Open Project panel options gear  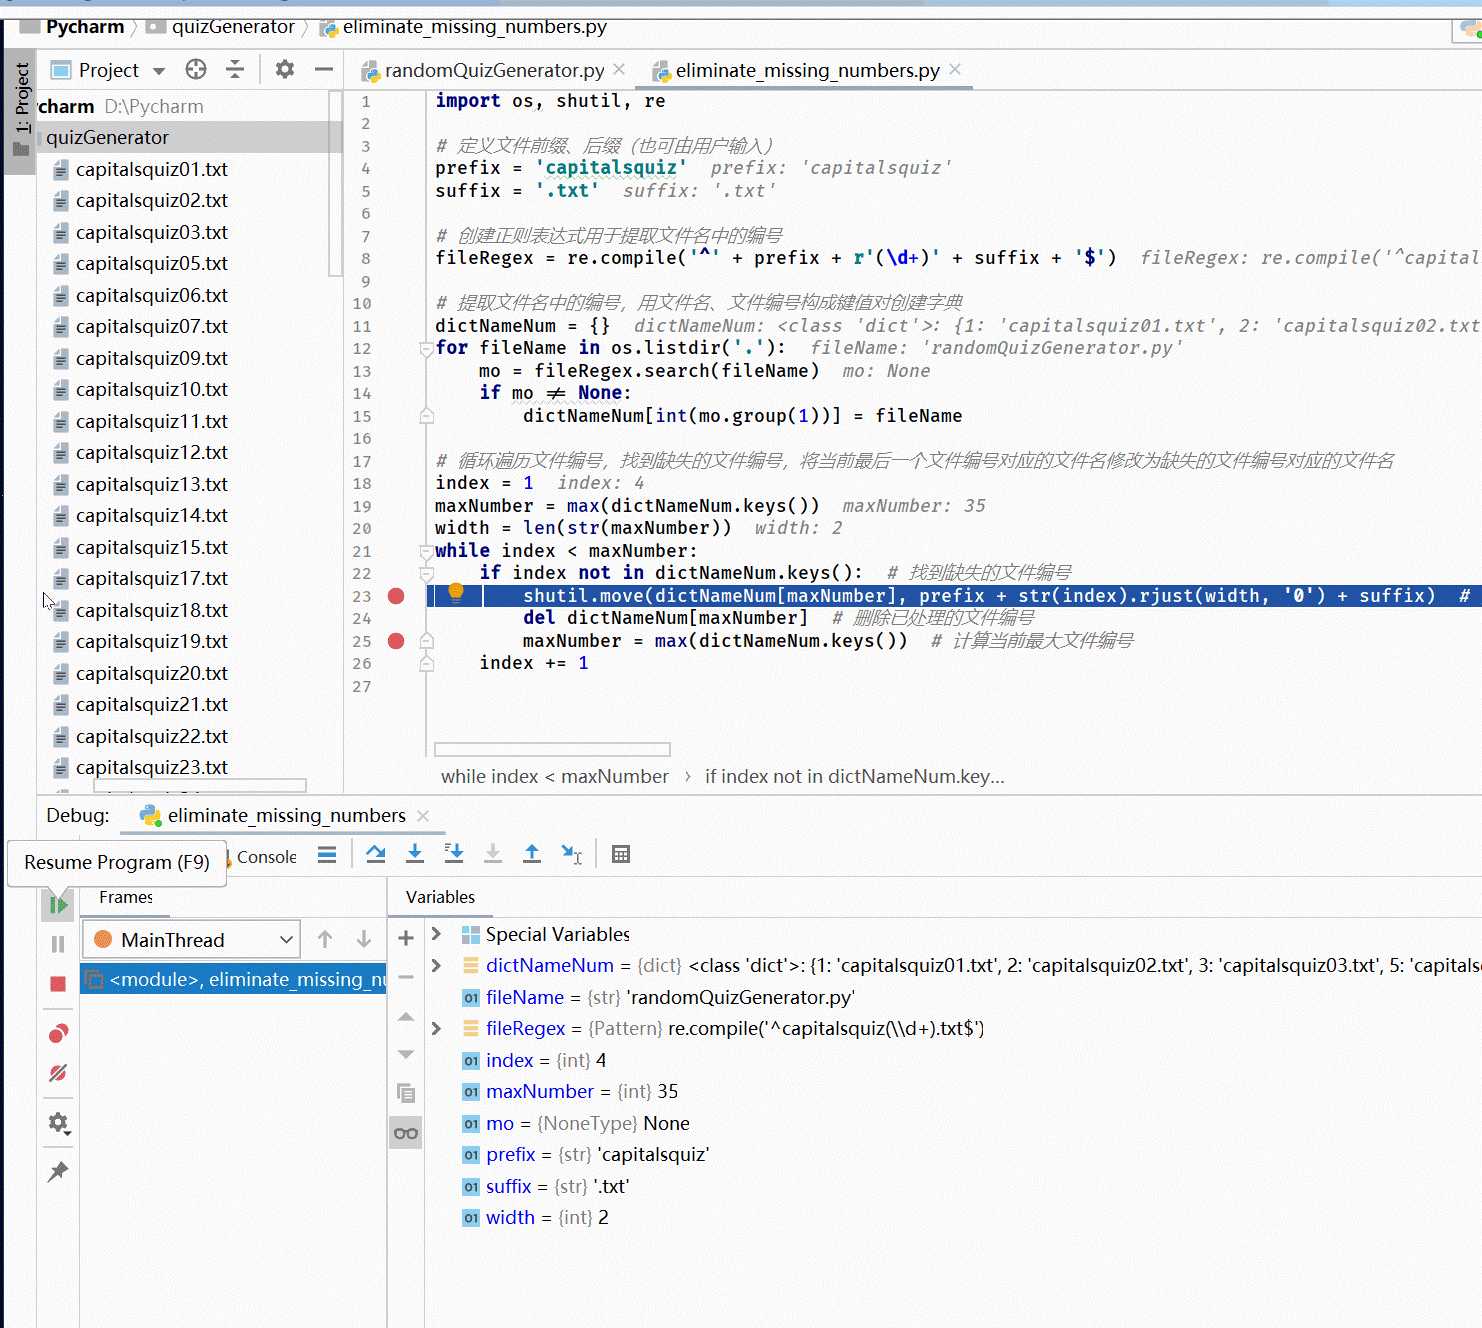285,69
